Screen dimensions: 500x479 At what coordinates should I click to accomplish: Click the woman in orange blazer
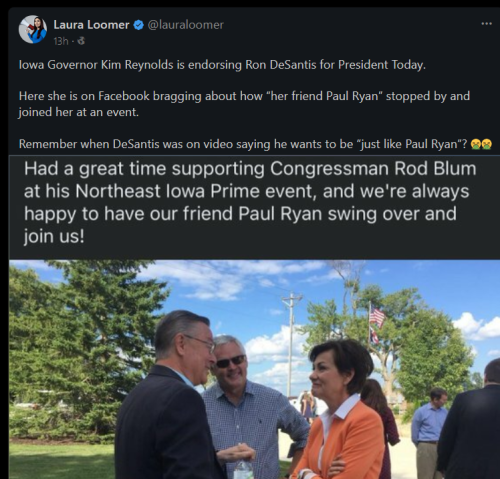(x=340, y=410)
